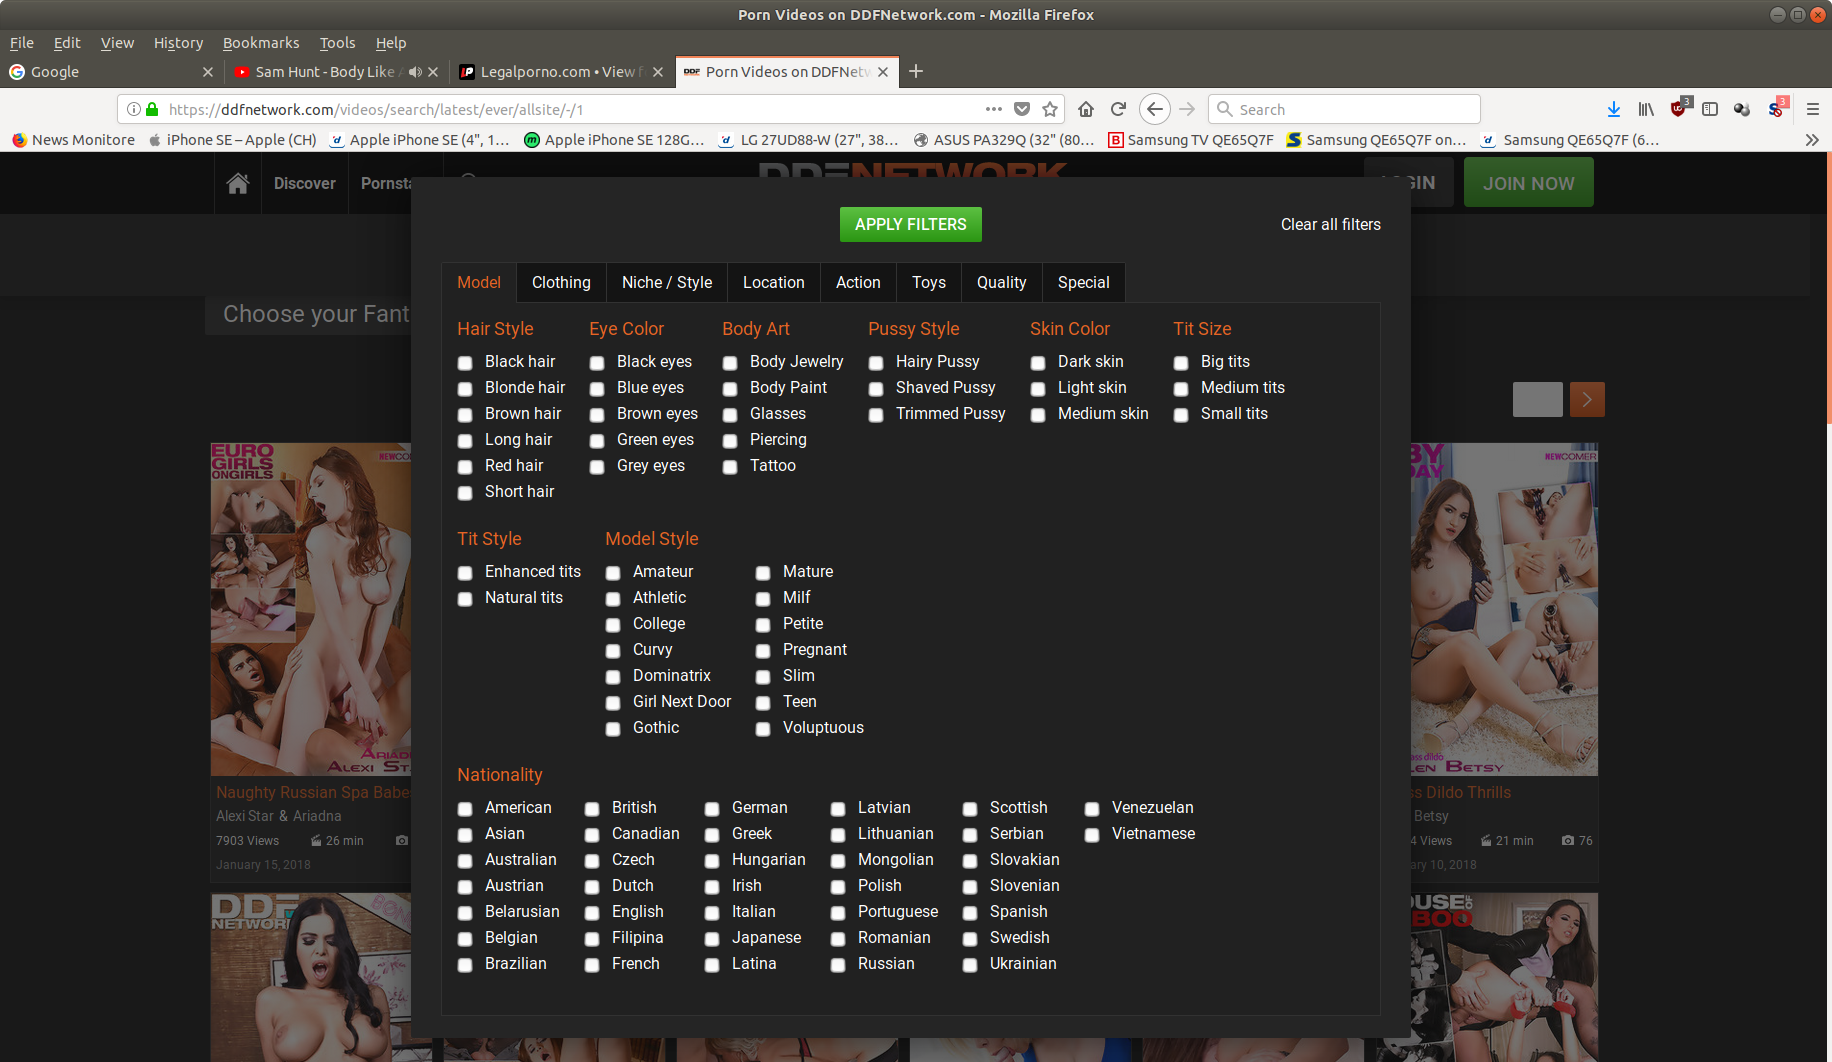Tick the Canadian nationality checkbox
1832x1062 pixels.
[592, 835]
